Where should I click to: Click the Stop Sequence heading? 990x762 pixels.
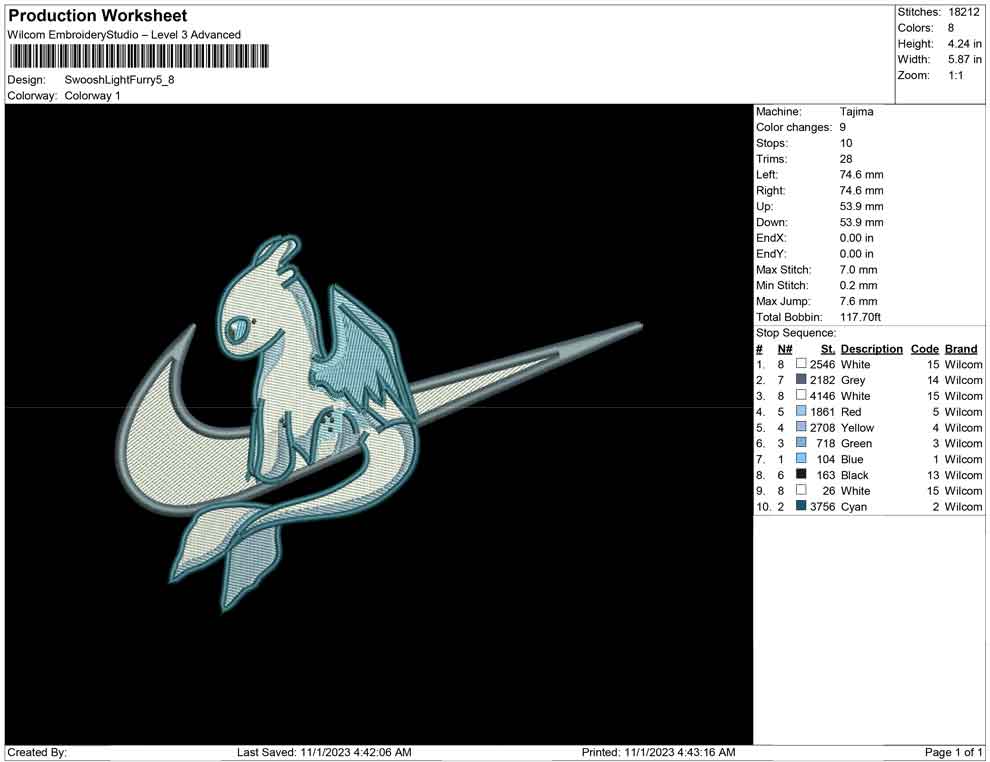(x=796, y=333)
